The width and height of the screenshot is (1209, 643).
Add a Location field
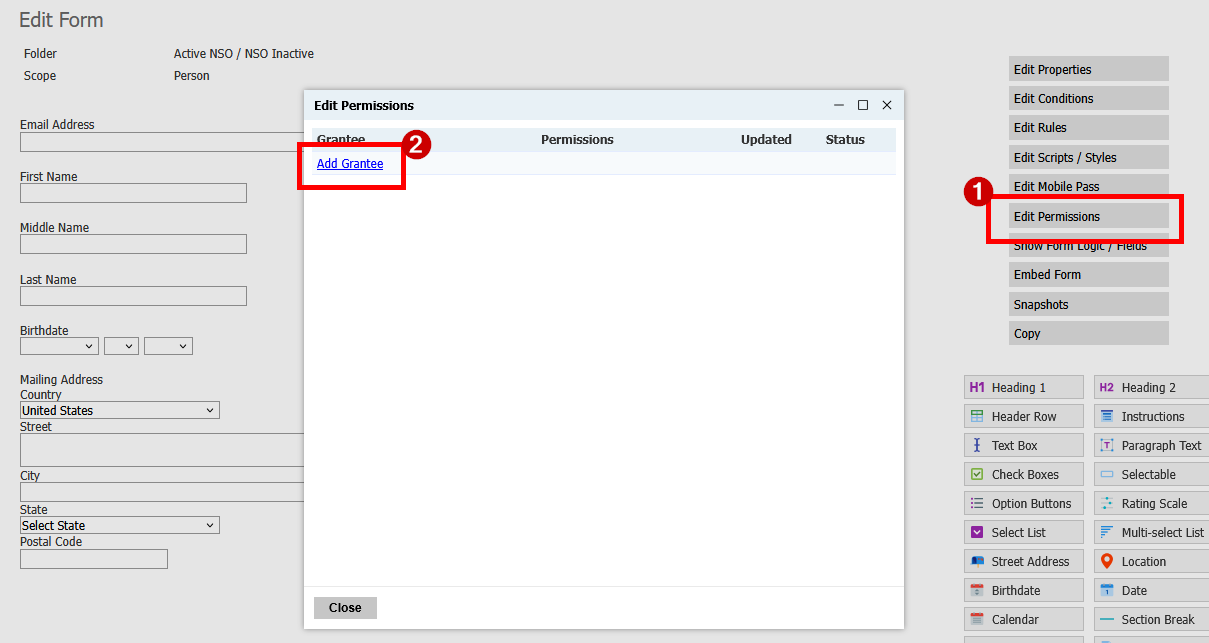pyautogui.click(x=1151, y=561)
